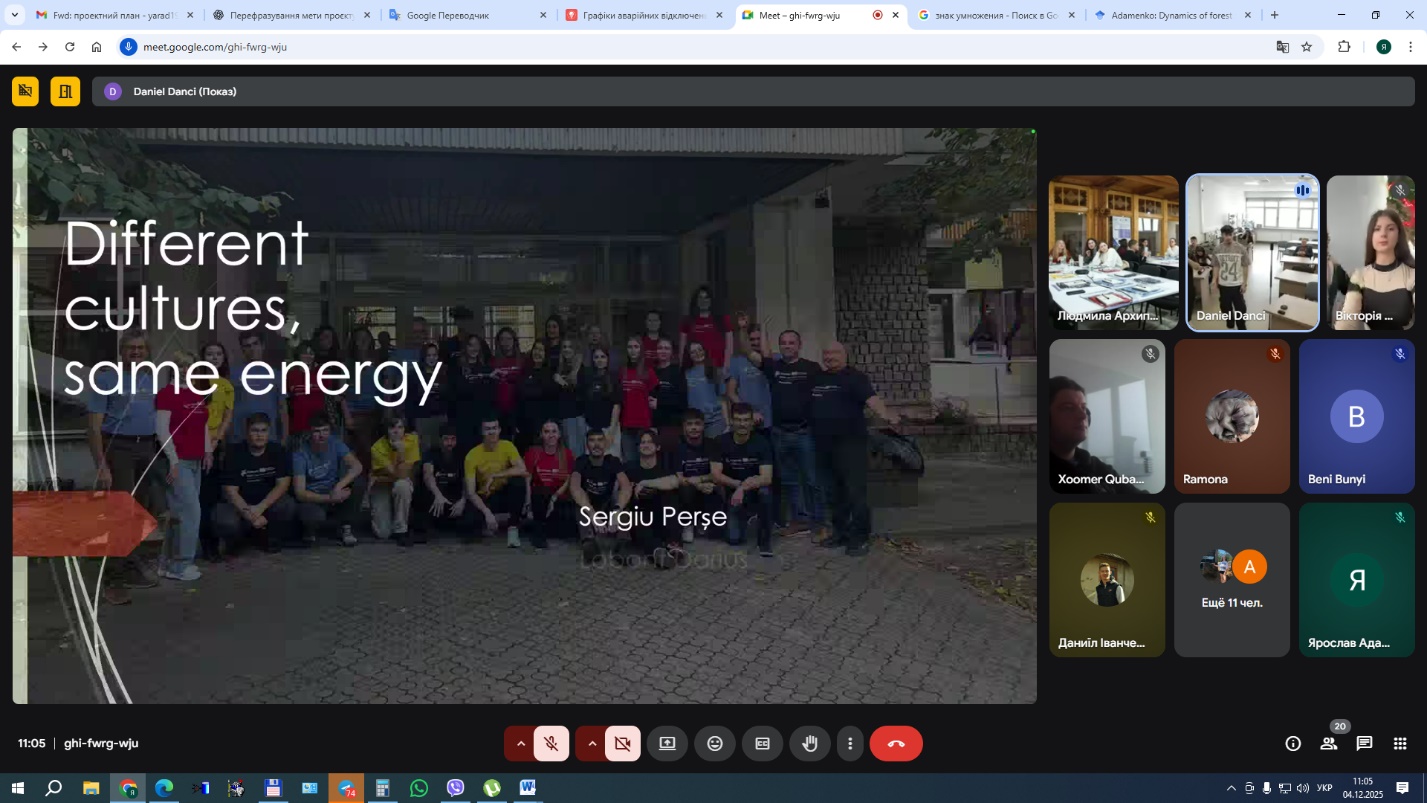Open the 'Ещё 11 чел.' participants tile

point(1232,580)
